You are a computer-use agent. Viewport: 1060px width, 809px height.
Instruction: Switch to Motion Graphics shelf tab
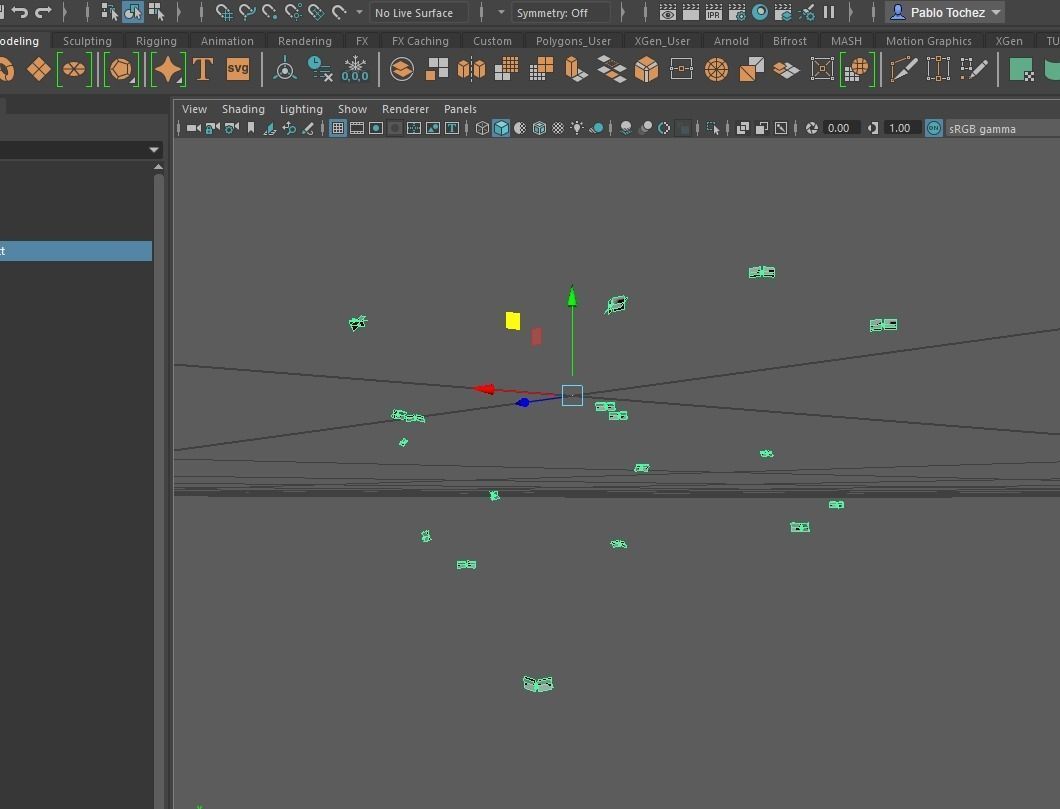pyautogui.click(x=929, y=41)
